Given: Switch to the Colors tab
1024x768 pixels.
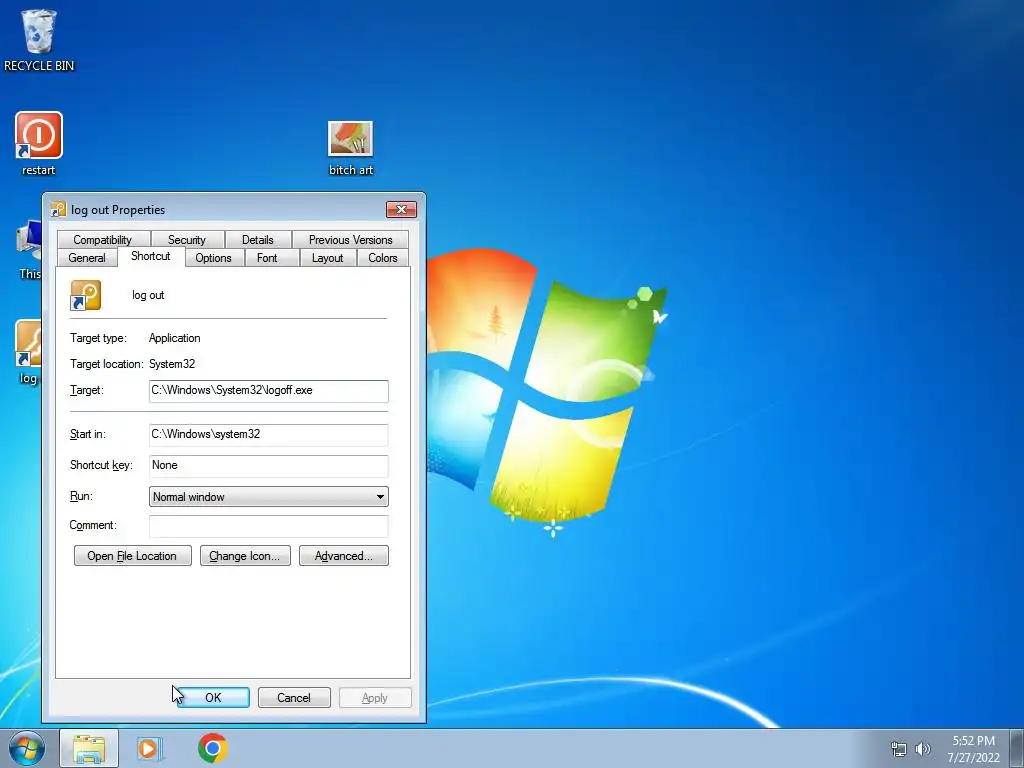Looking at the screenshot, I should click(x=383, y=258).
